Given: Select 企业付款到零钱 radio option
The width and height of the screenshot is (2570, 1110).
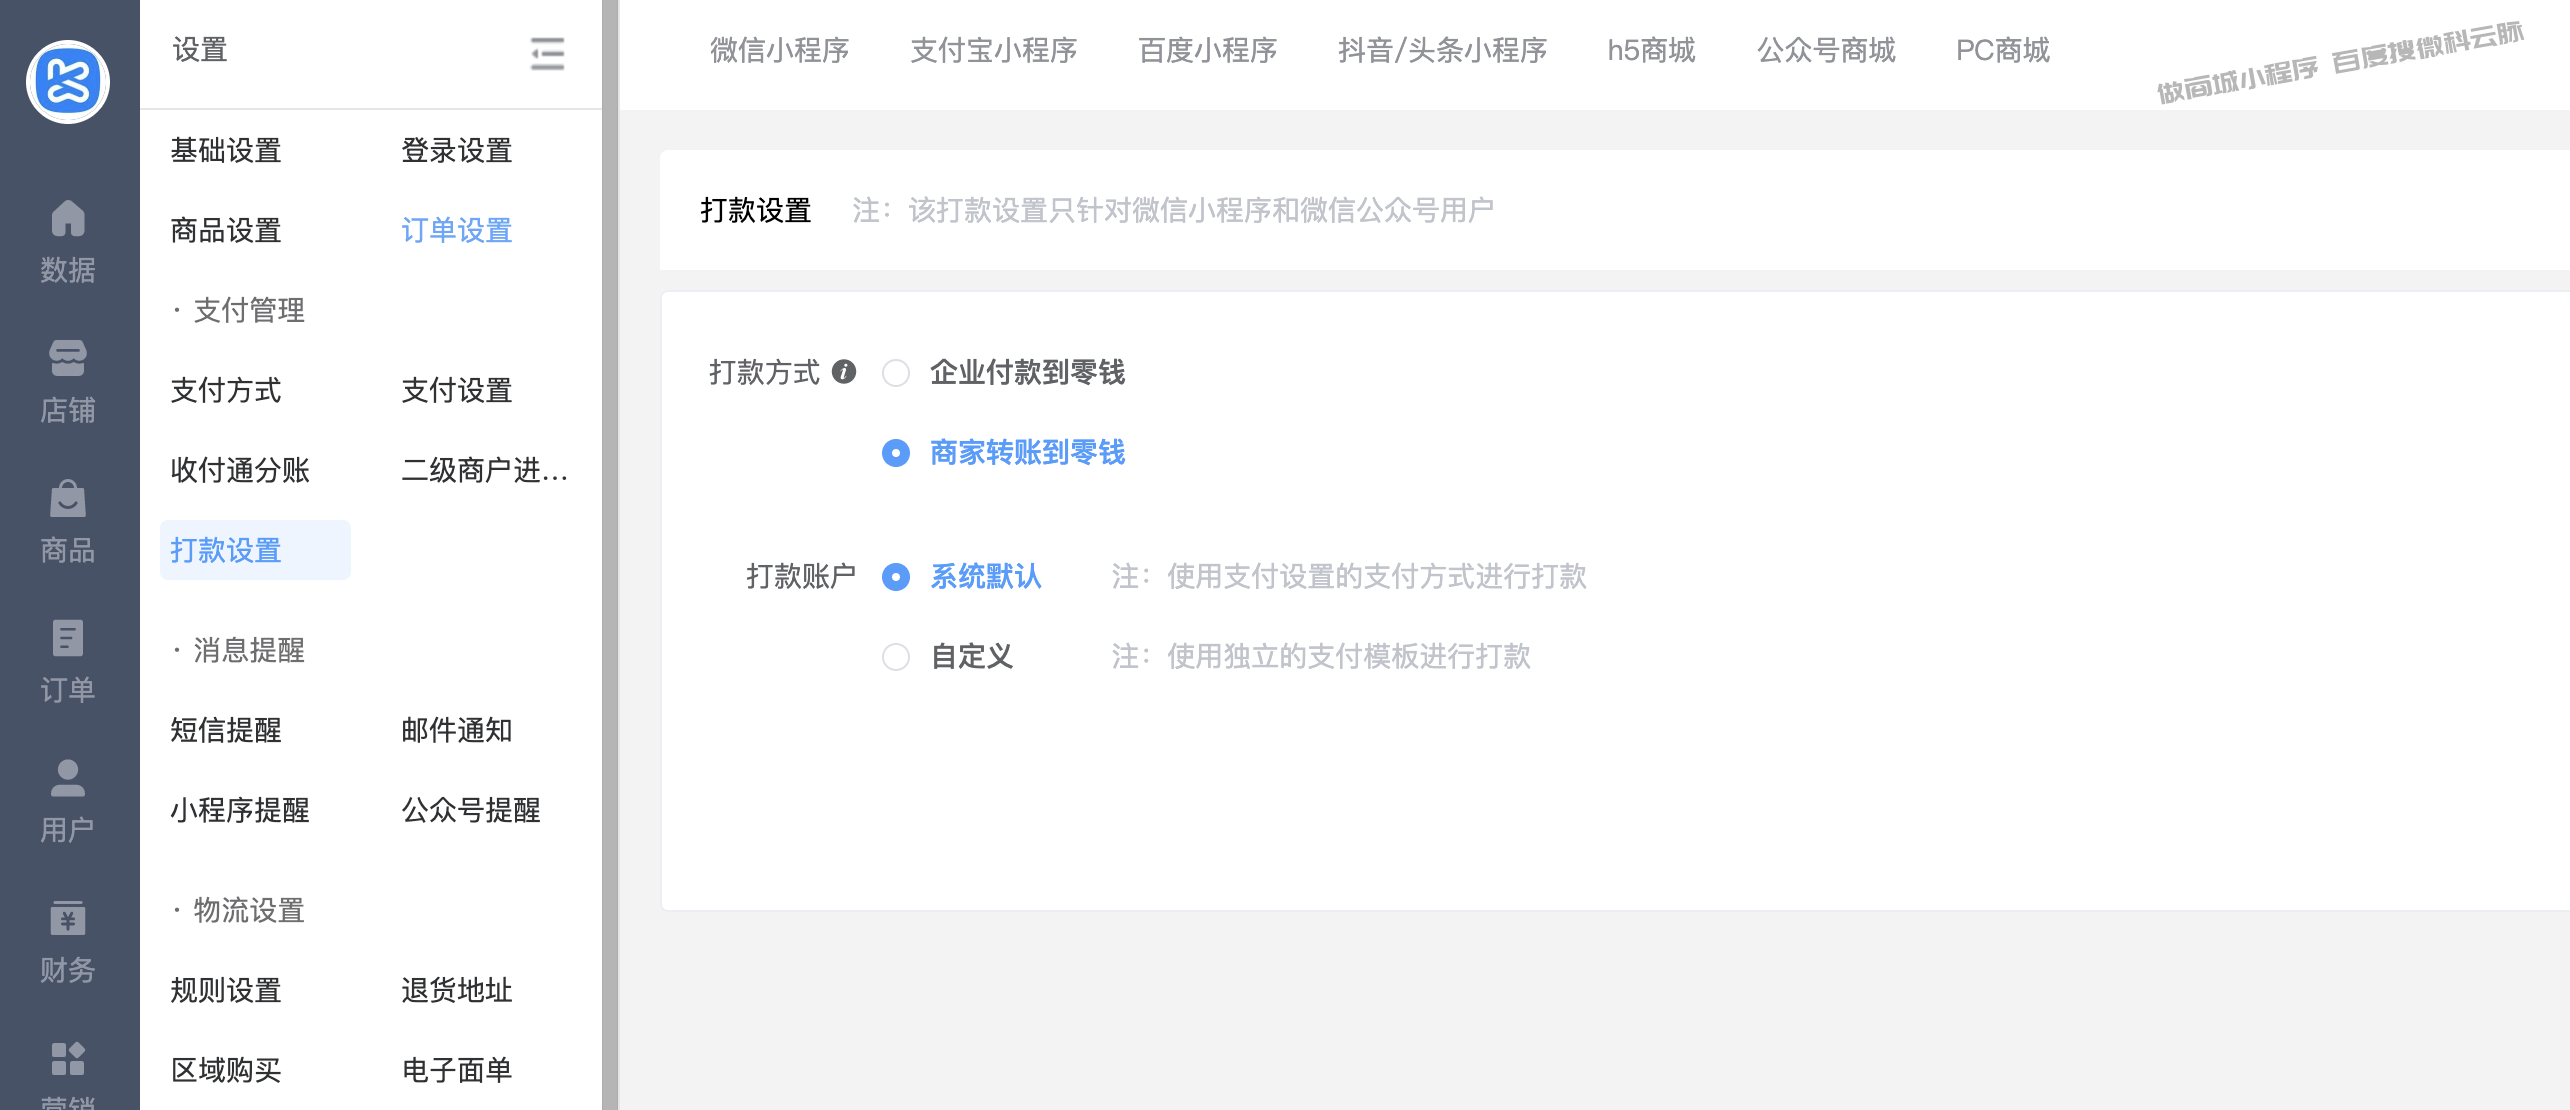Looking at the screenshot, I should (x=896, y=373).
